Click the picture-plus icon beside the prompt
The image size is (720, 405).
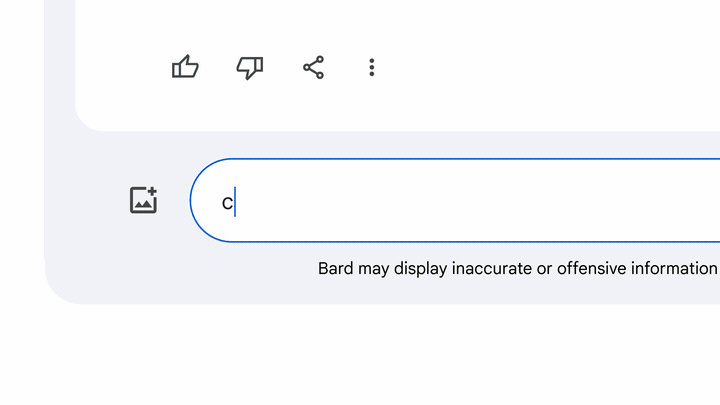point(143,200)
